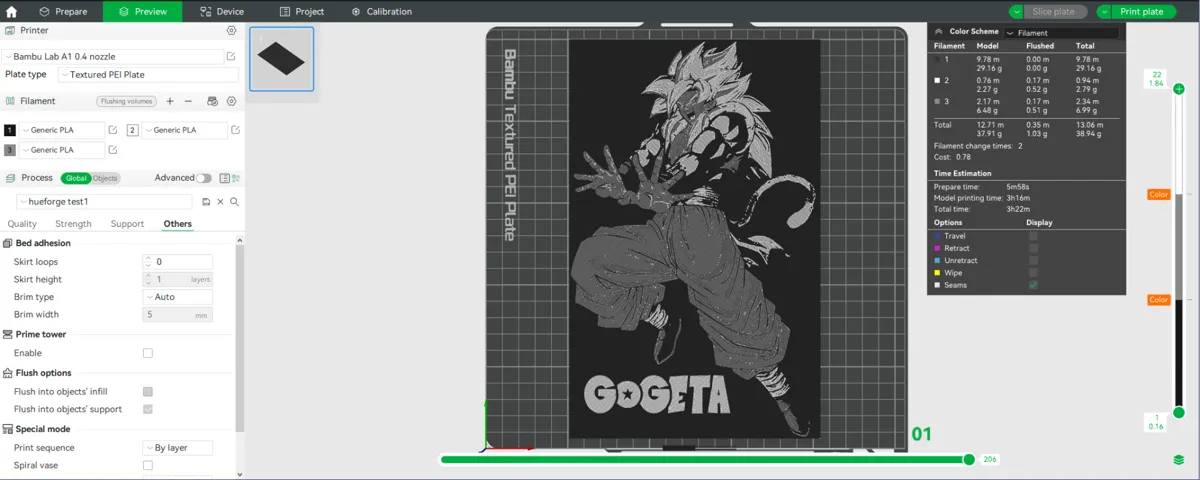Open the Print sequence dropdown
1200x480 pixels.
[178, 448]
